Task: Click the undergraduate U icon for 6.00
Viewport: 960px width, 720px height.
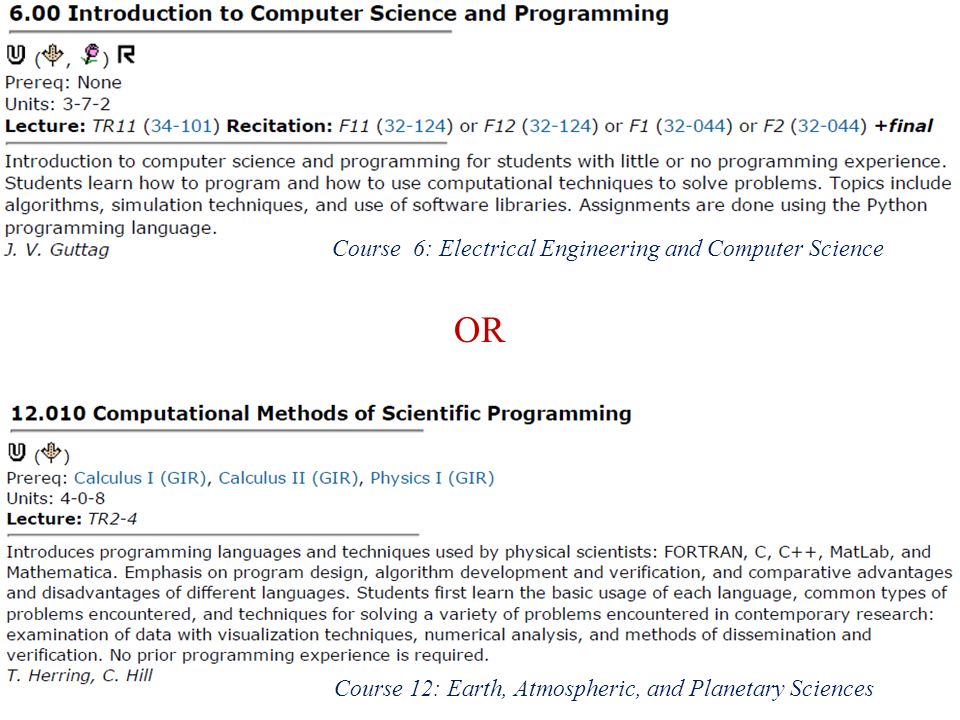Action: (16, 55)
